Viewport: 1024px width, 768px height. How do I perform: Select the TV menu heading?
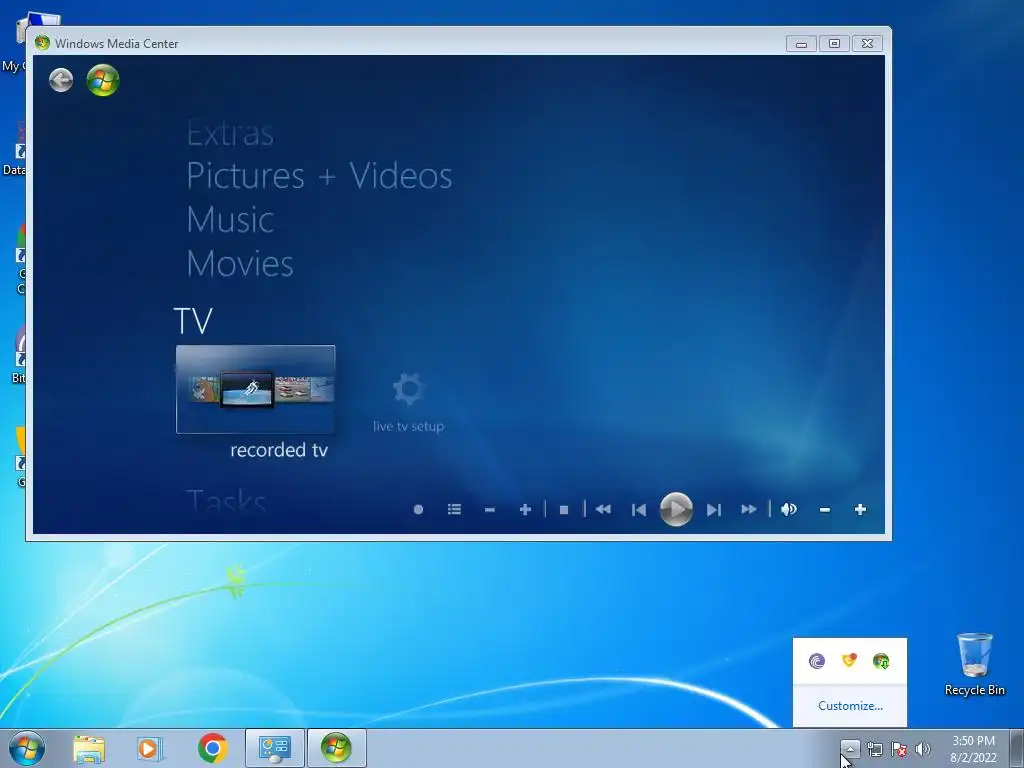193,321
